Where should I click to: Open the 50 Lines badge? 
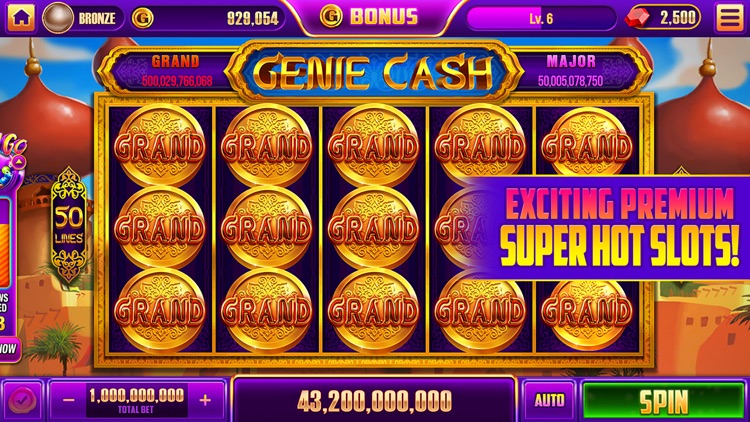69,225
